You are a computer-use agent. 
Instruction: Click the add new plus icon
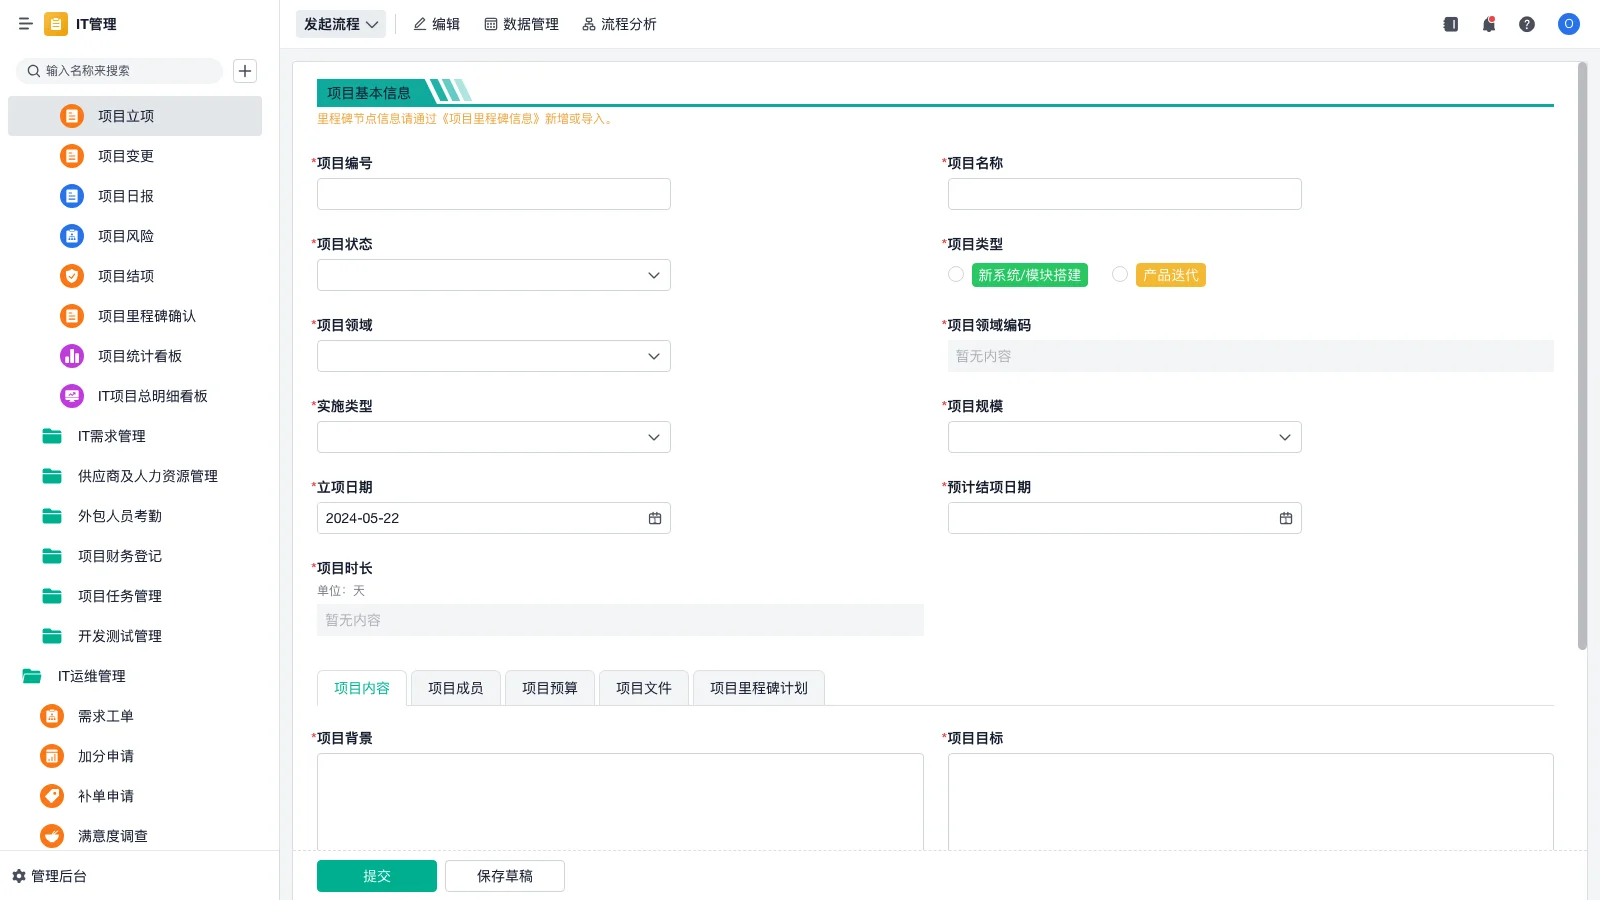[245, 71]
